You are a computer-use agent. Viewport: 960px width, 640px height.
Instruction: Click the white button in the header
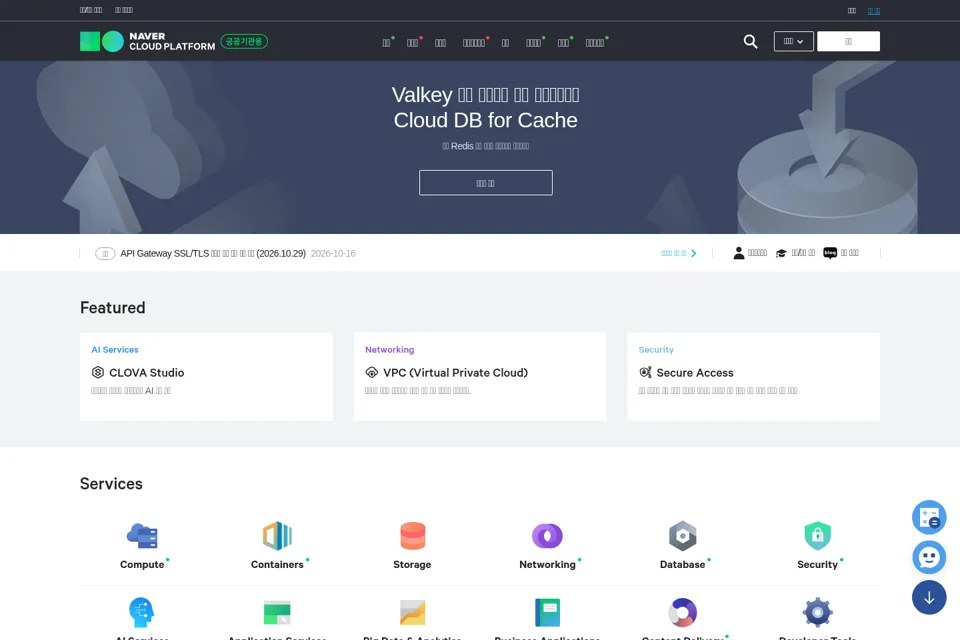(848, 41)
